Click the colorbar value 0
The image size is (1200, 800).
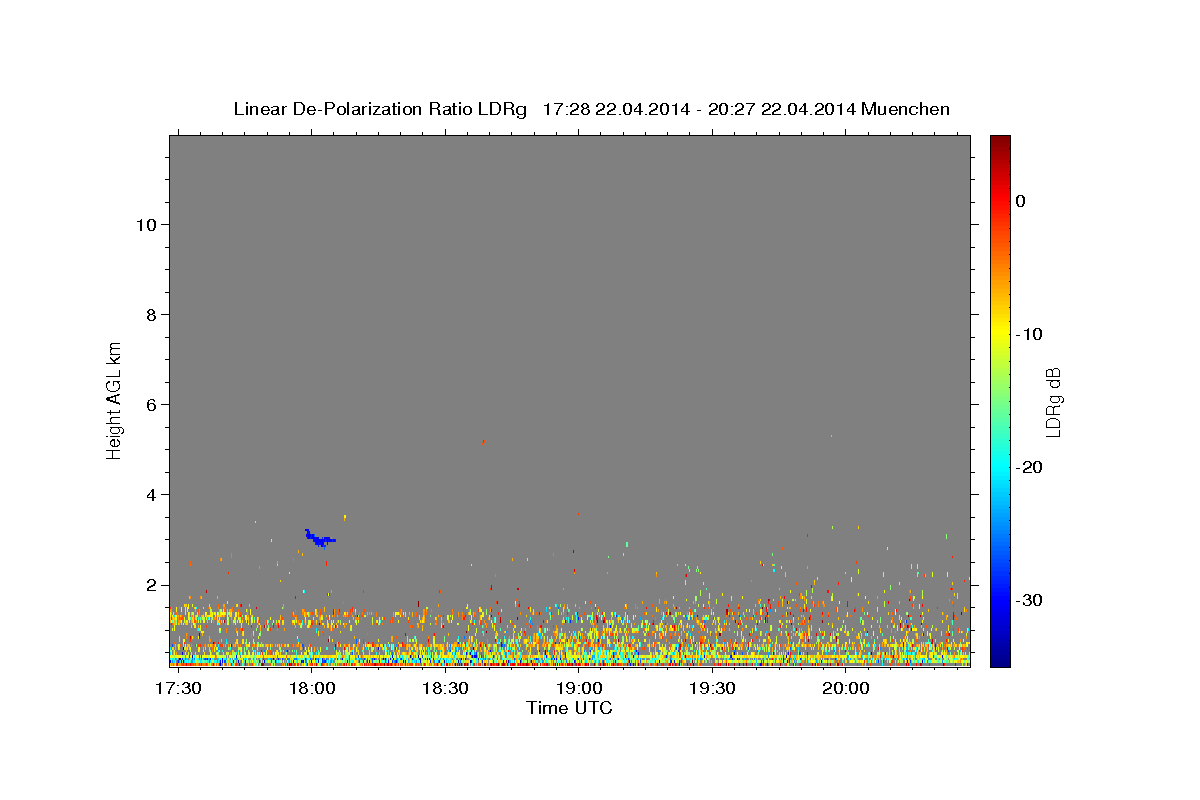pos(1021,201)
